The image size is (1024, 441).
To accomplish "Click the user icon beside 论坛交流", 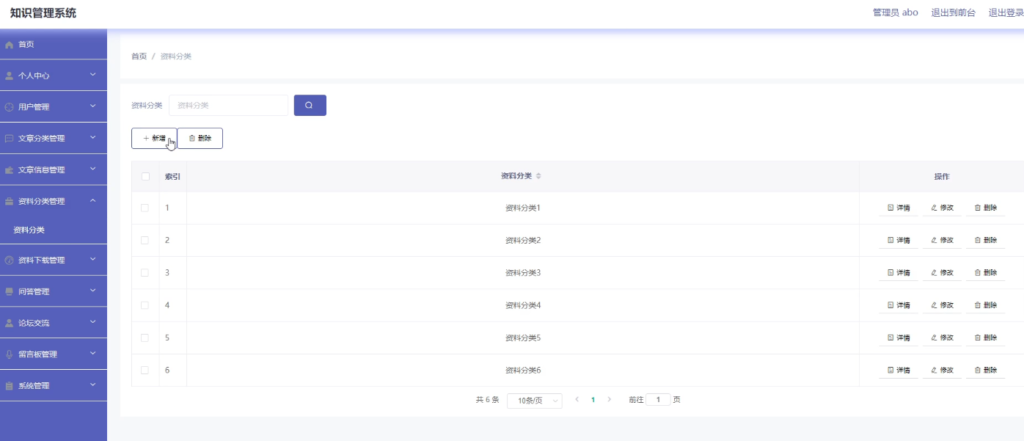I will click(x=9, y=323).
